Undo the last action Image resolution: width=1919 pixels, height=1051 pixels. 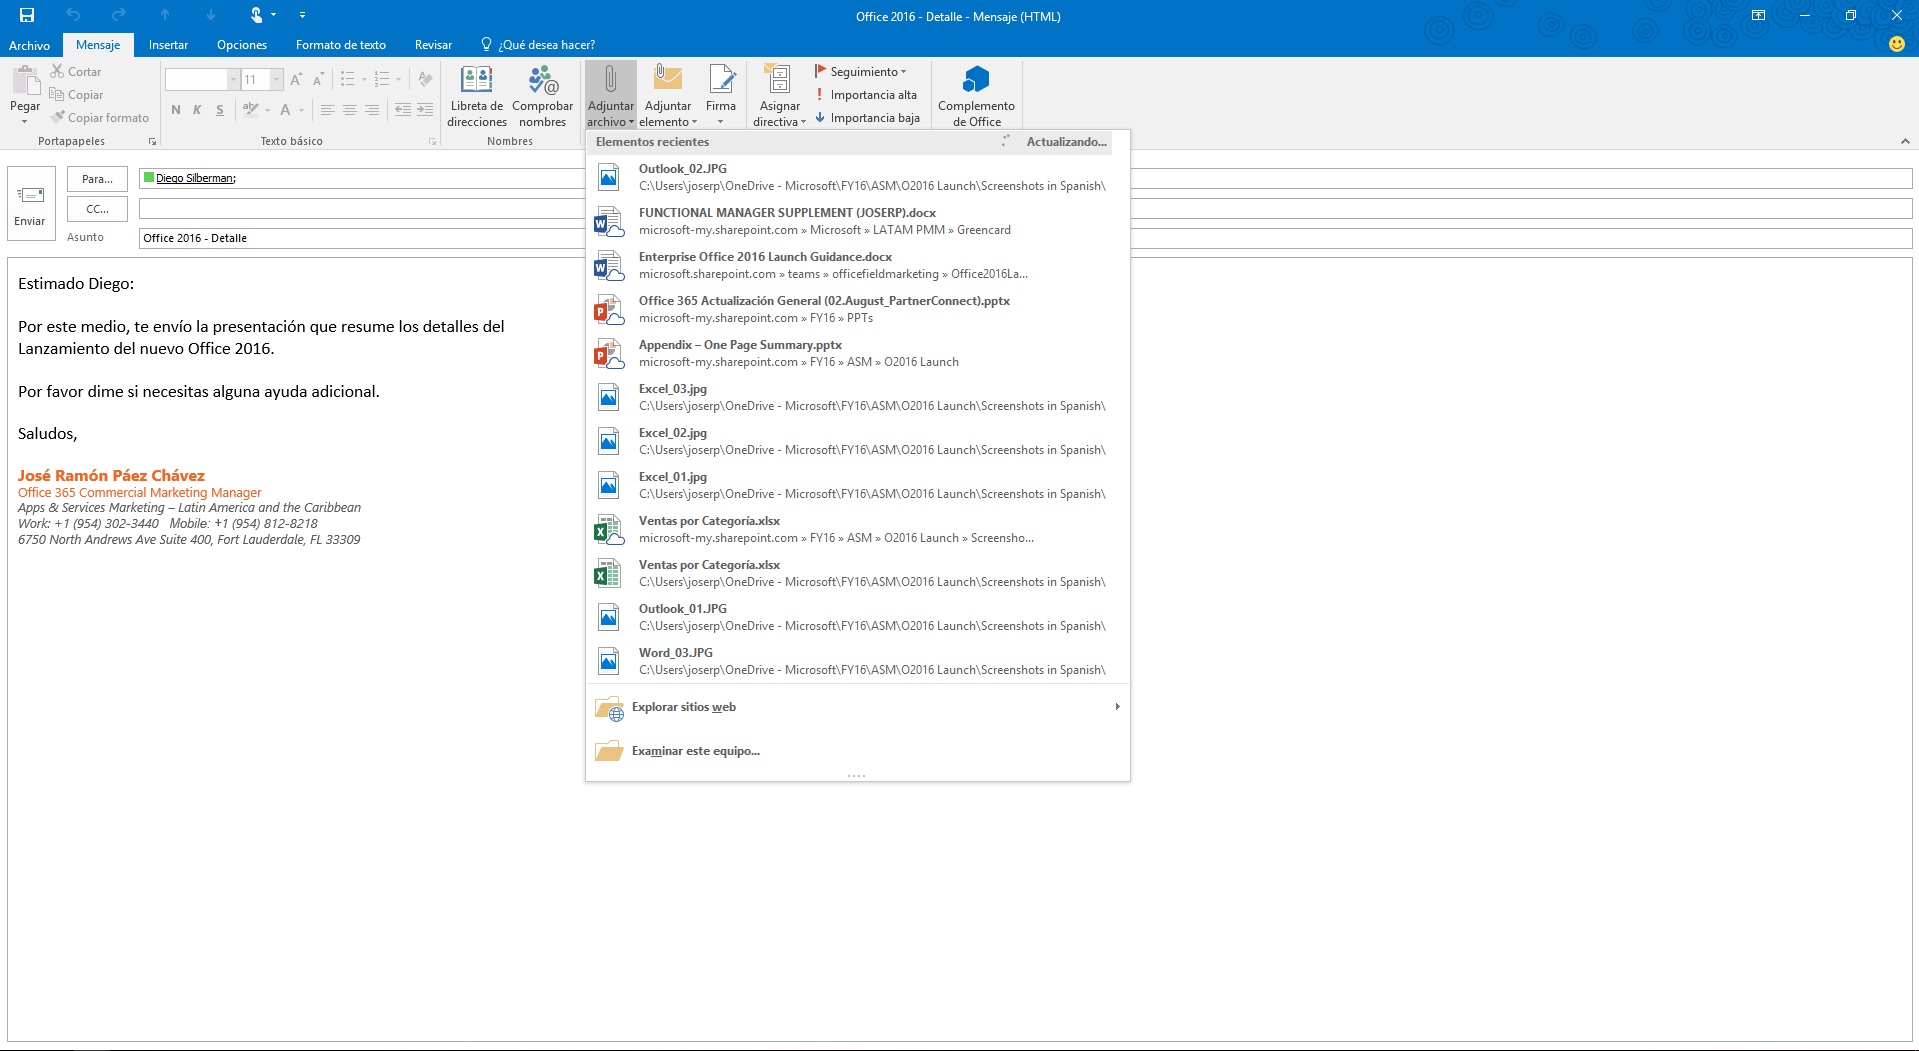click(73, 15)
